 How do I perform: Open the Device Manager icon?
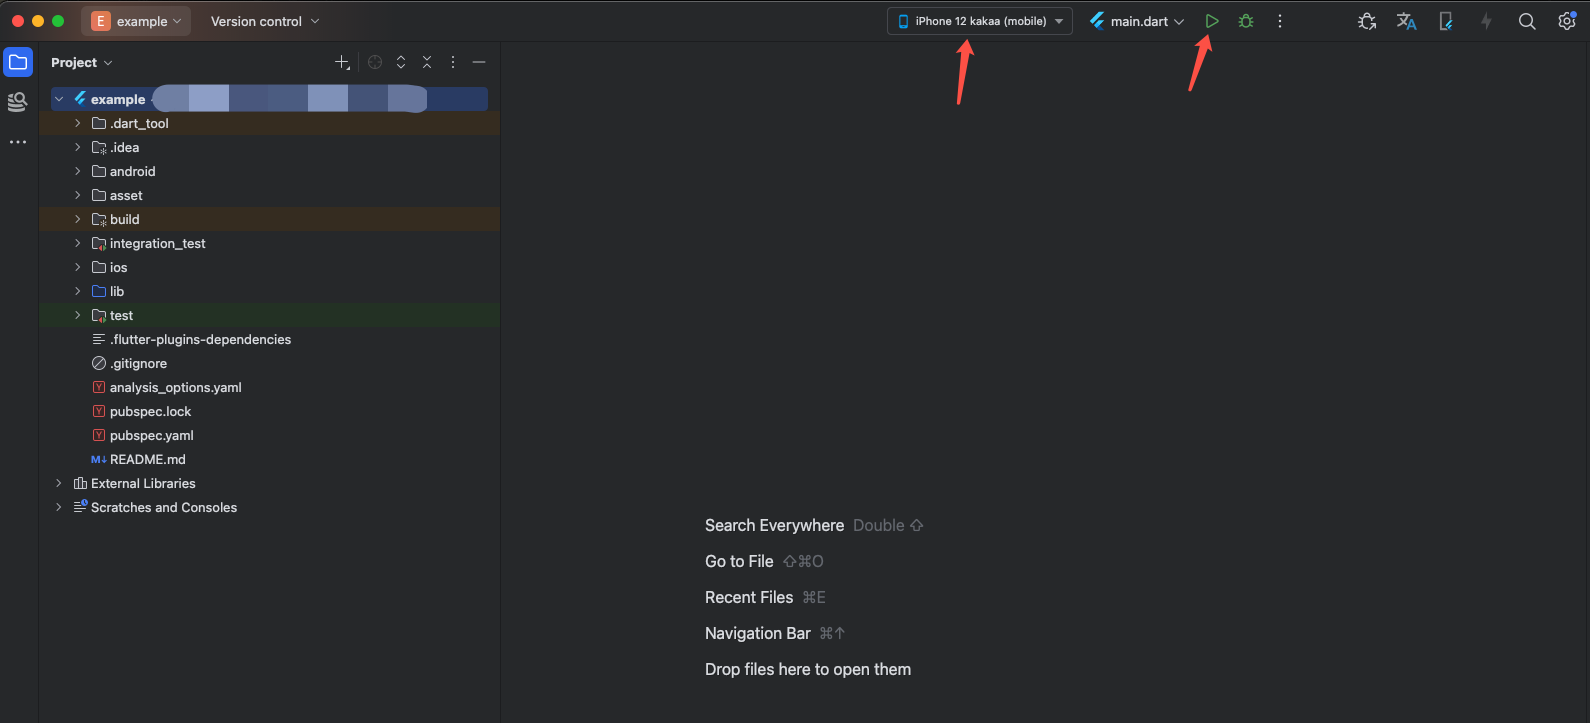(x=1445, y=21)
